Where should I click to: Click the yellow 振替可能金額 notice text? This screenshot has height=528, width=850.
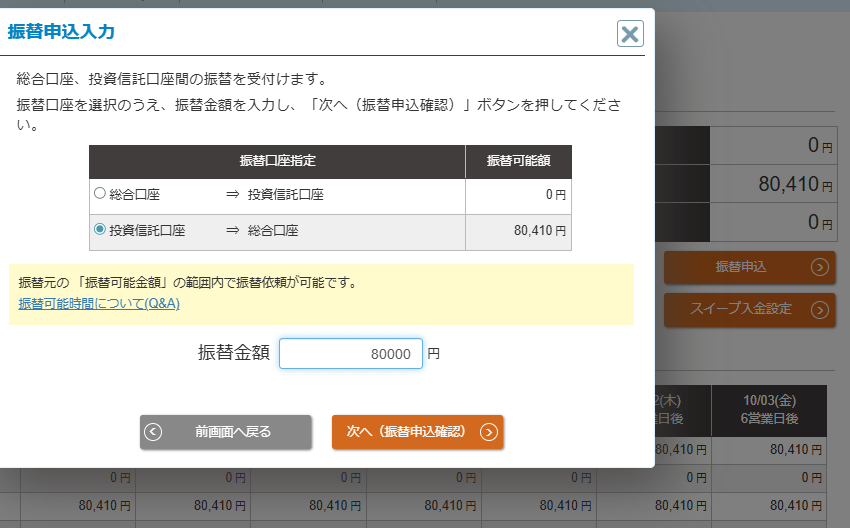(x=188, y=283)
